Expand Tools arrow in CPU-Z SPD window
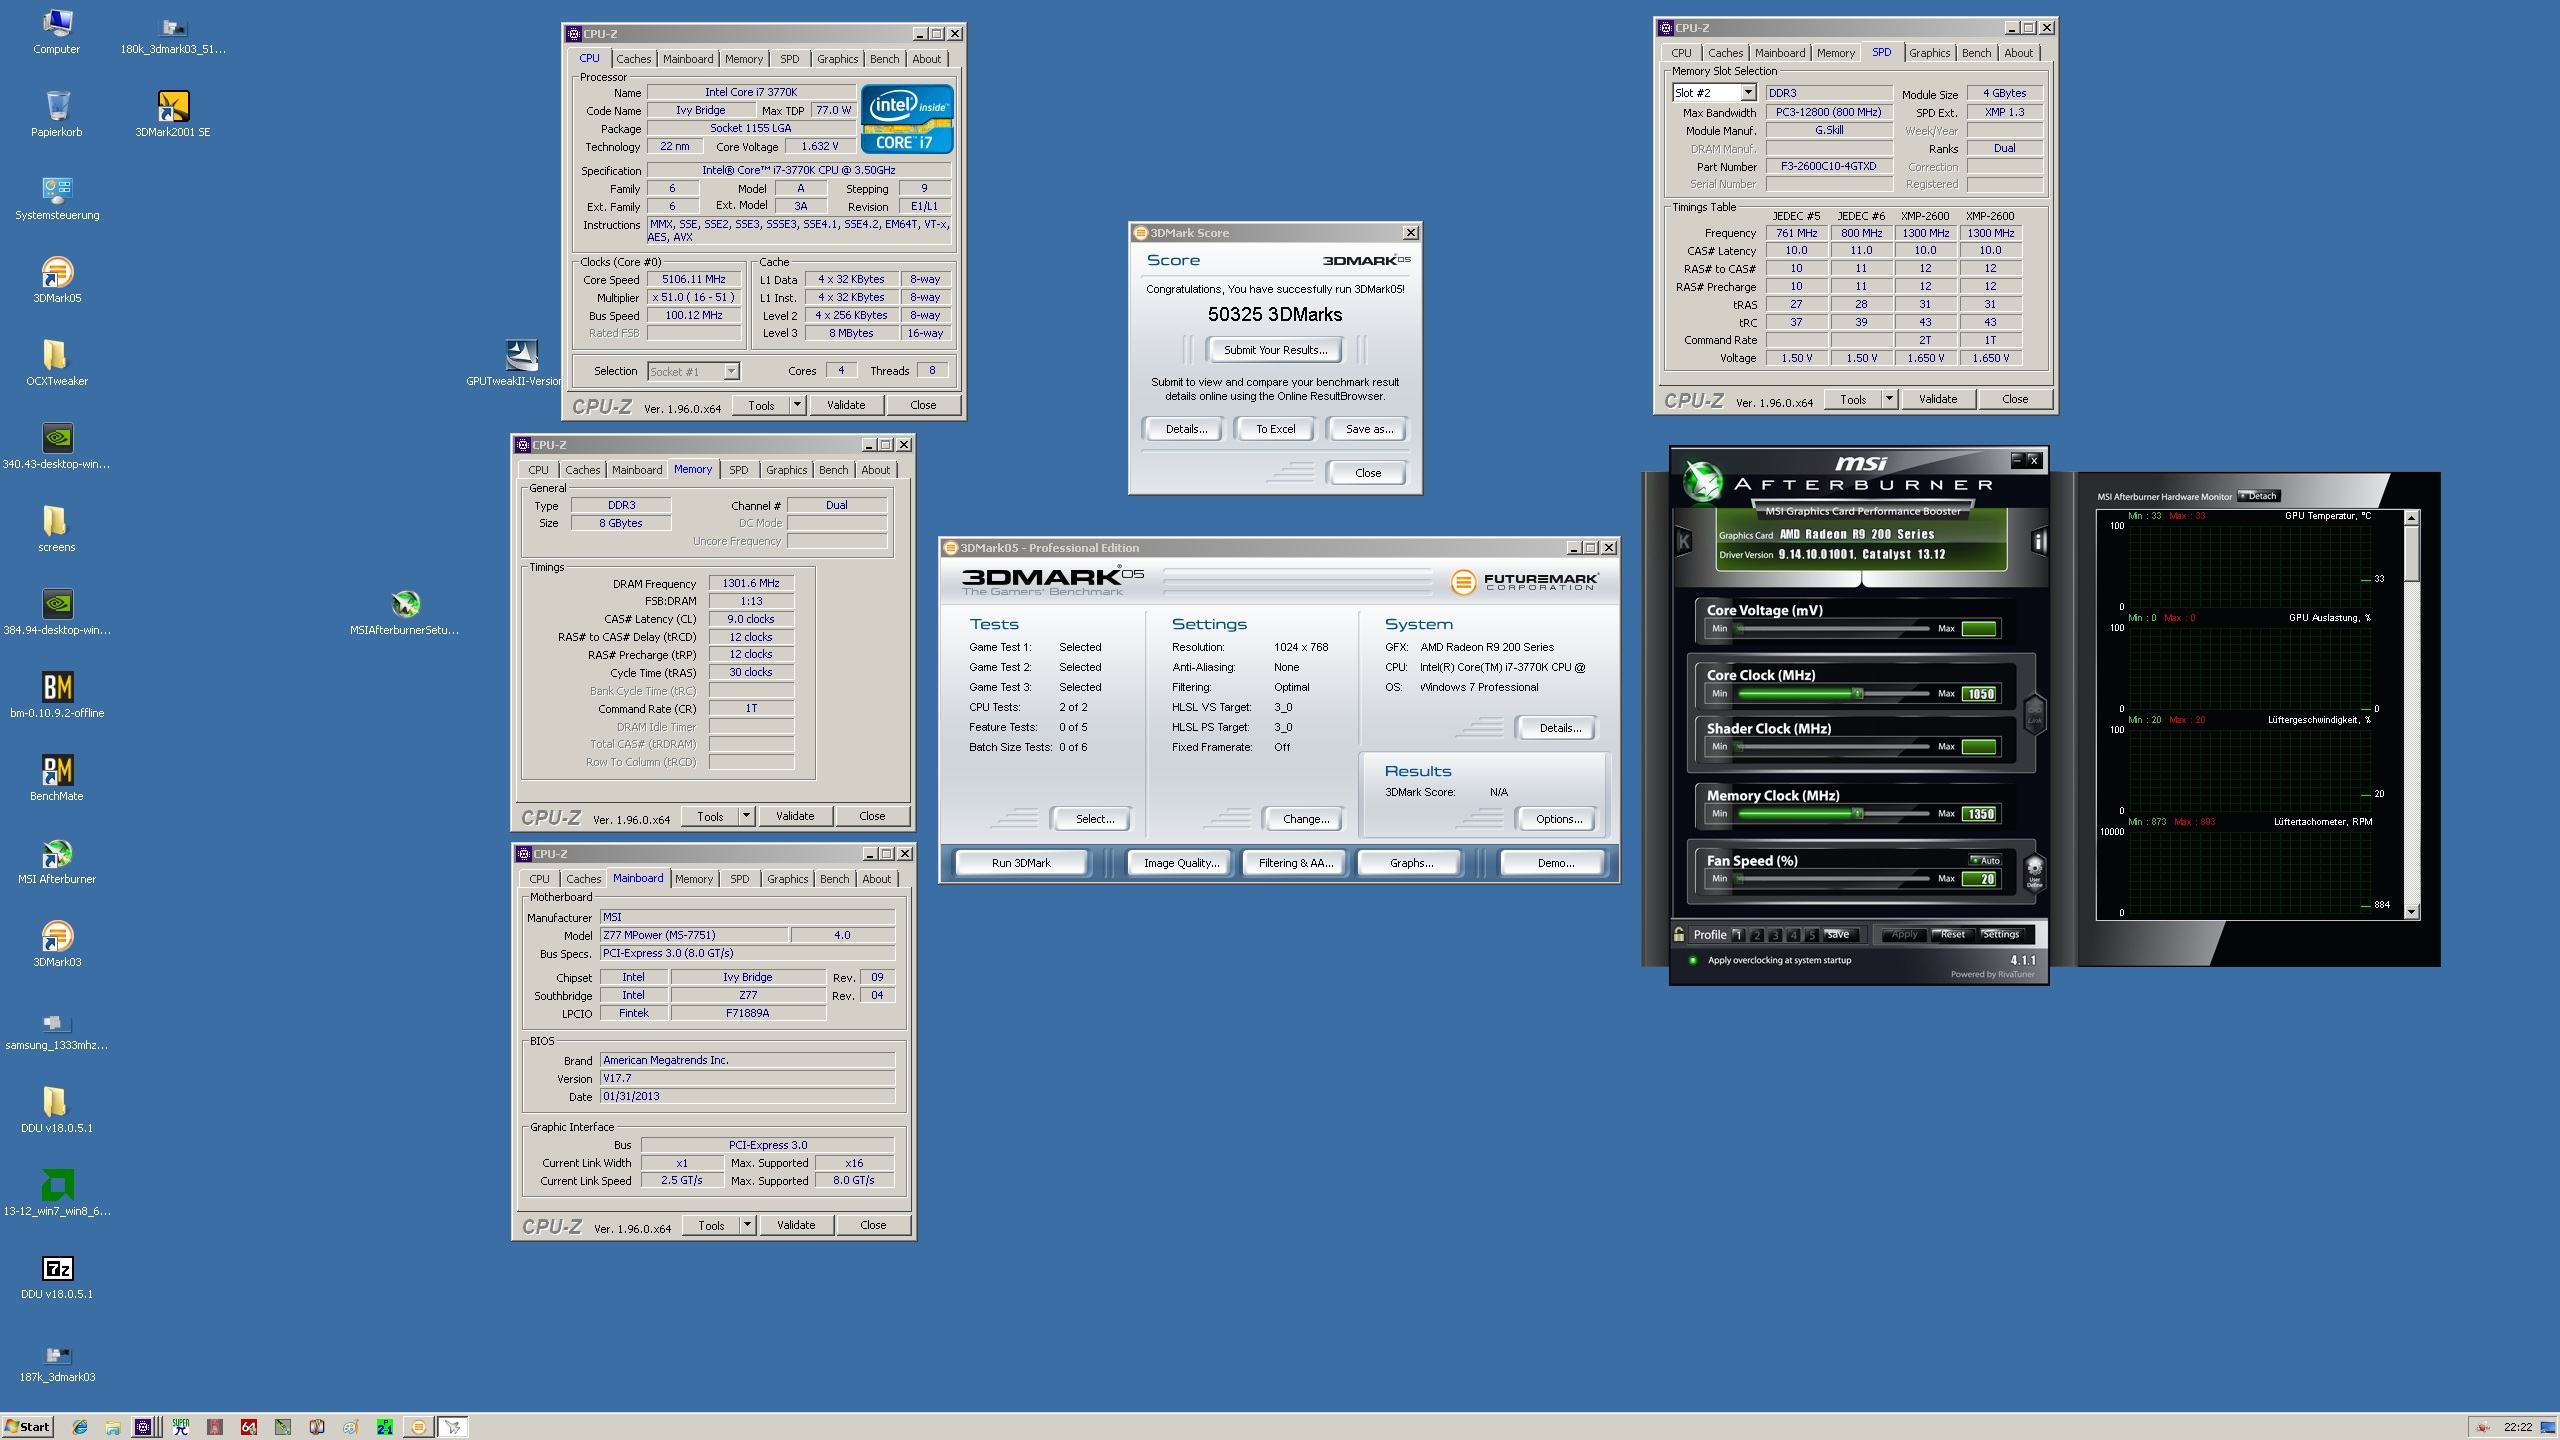The image size is (2560, 1440). [x=1889, y=399]
